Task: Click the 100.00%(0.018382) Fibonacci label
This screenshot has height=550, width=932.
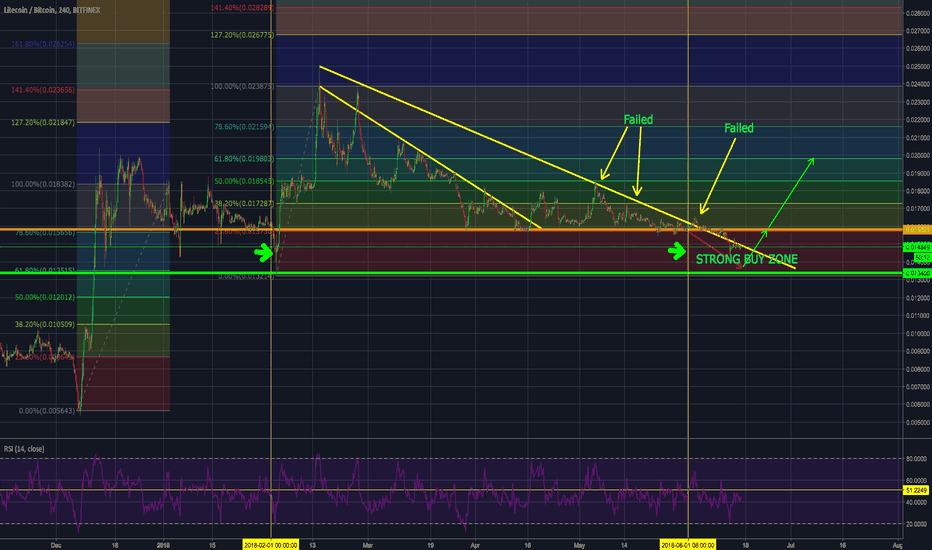Action: [x=43, y=184]
